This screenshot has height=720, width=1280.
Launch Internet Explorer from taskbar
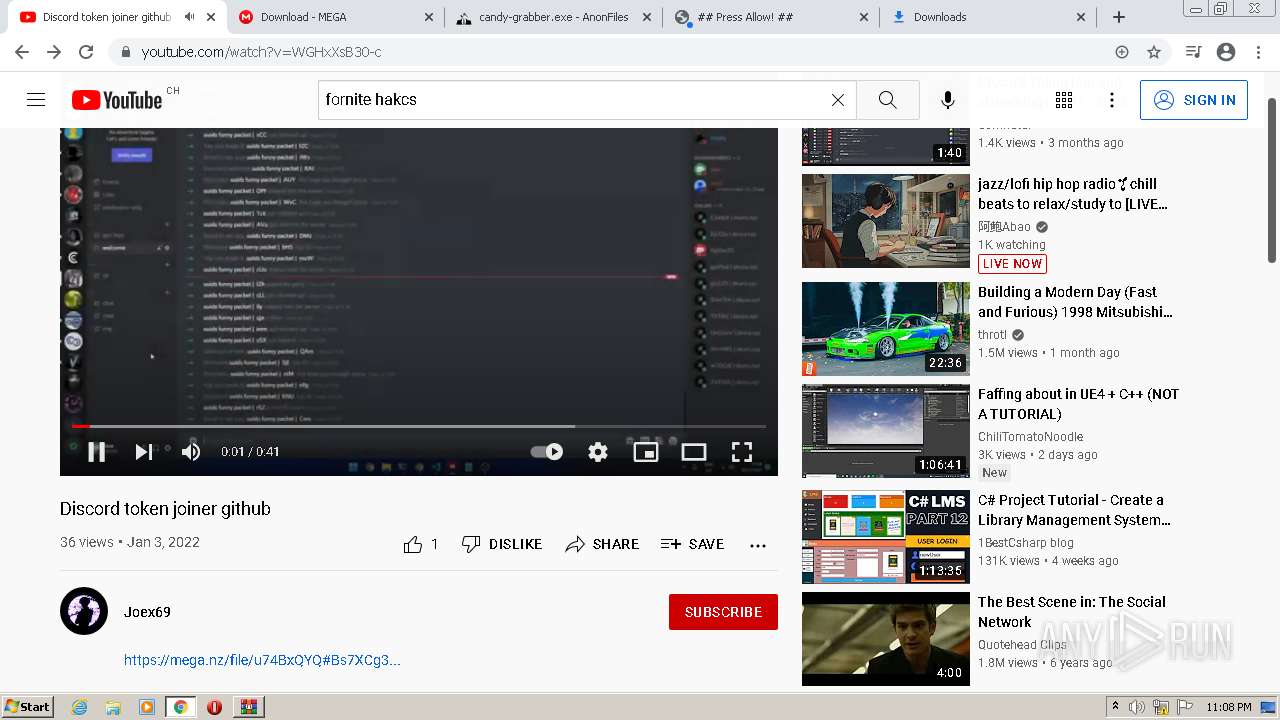[x=79, y=707]
